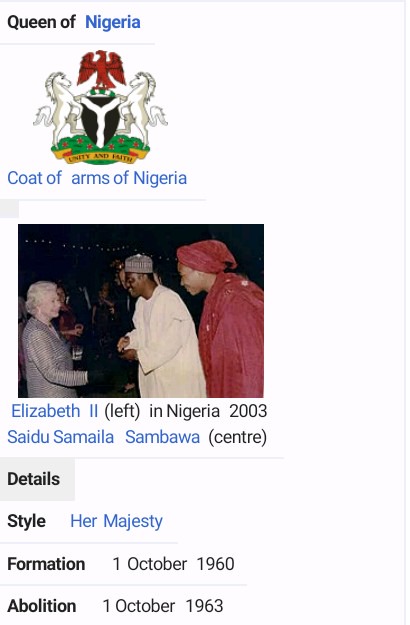
Task: Click the Abolition row label
Action: point(42,606)
